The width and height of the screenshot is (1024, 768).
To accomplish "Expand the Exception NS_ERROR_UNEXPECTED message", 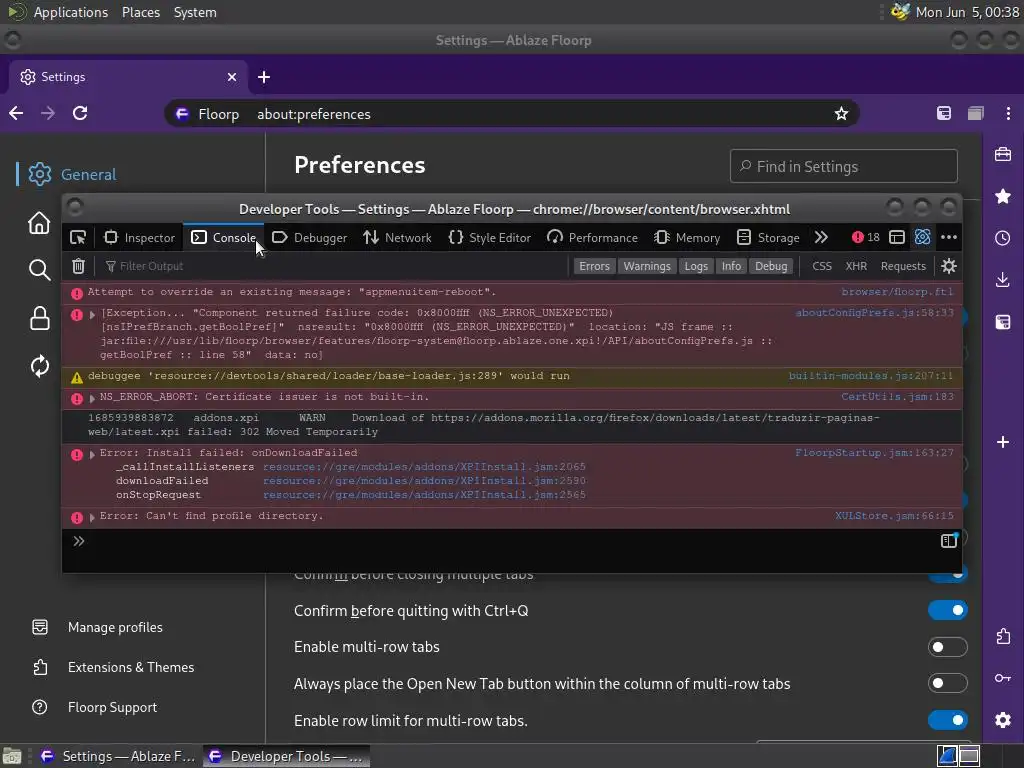I will click(92, 314).
